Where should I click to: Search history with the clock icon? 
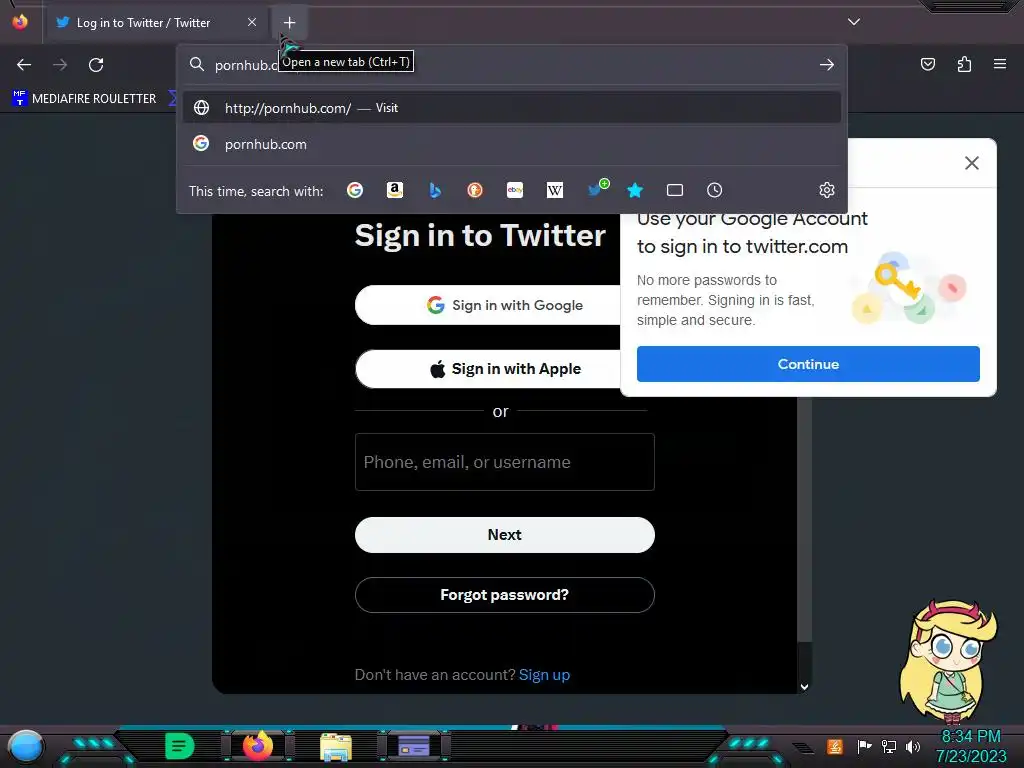(x=714, y=190)
